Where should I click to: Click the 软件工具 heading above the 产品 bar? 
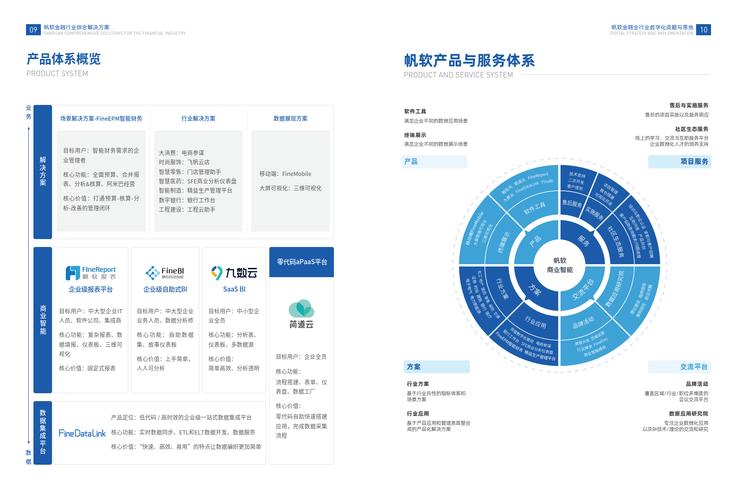(x=415, y=111)
